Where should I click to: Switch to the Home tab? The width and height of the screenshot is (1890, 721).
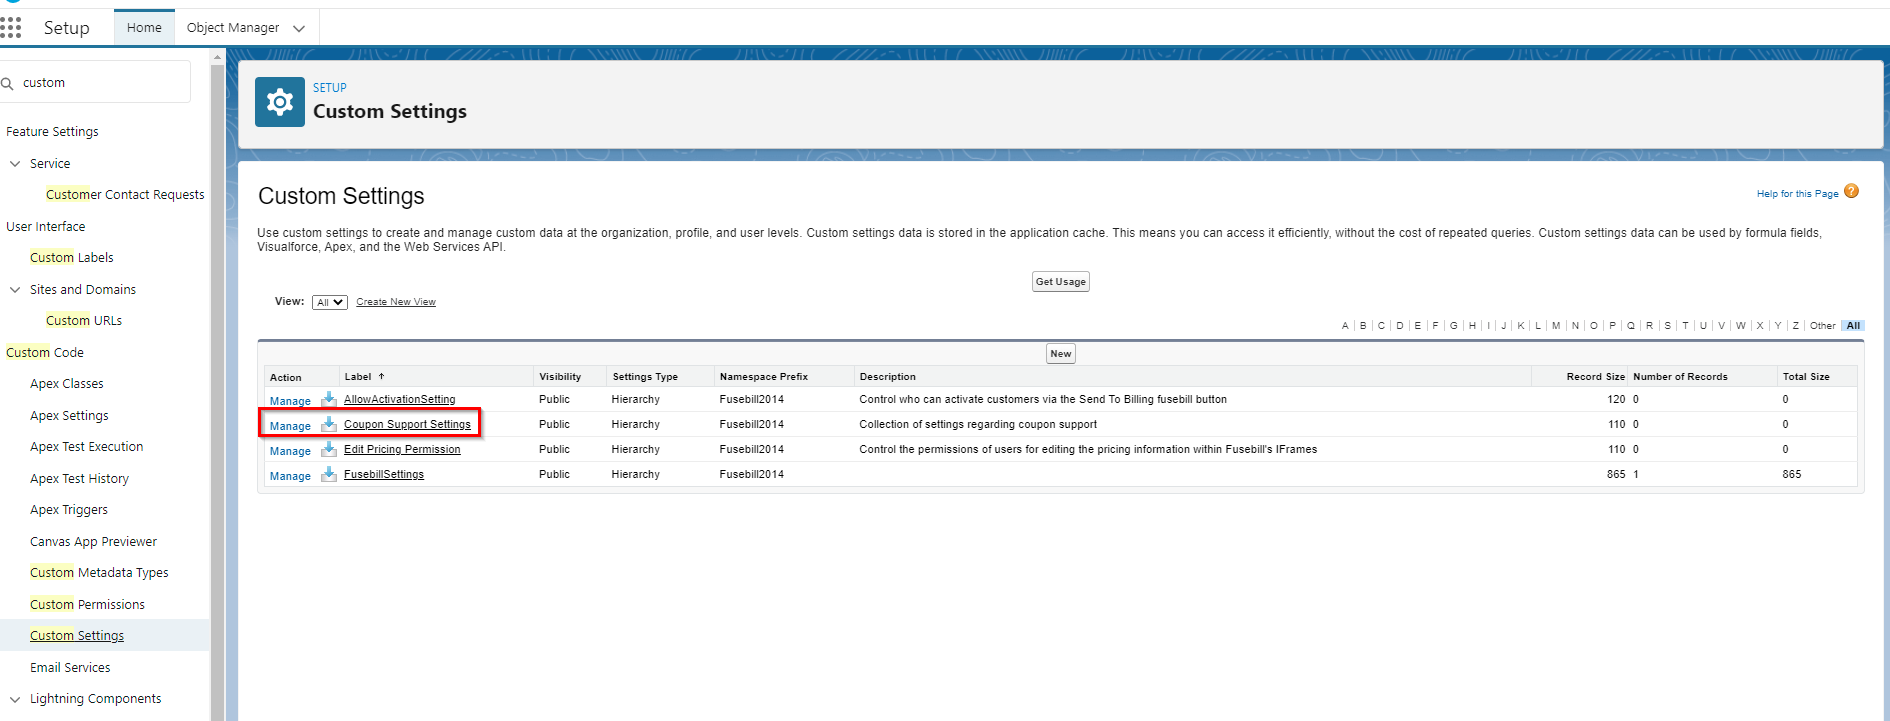pyautogui.click(x=144, y=27)
